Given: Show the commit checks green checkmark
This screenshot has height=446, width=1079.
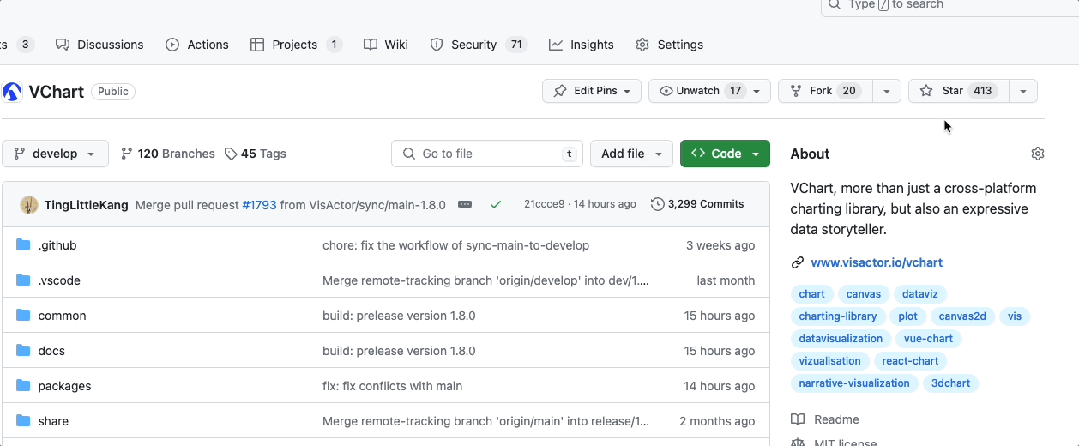Looking at the screenshot, I should coord(495,204).
